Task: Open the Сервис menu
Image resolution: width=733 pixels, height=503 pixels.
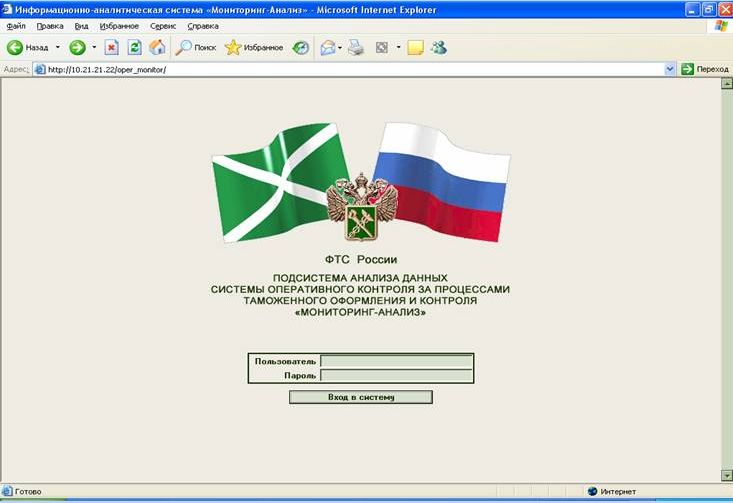Action: 163,26
